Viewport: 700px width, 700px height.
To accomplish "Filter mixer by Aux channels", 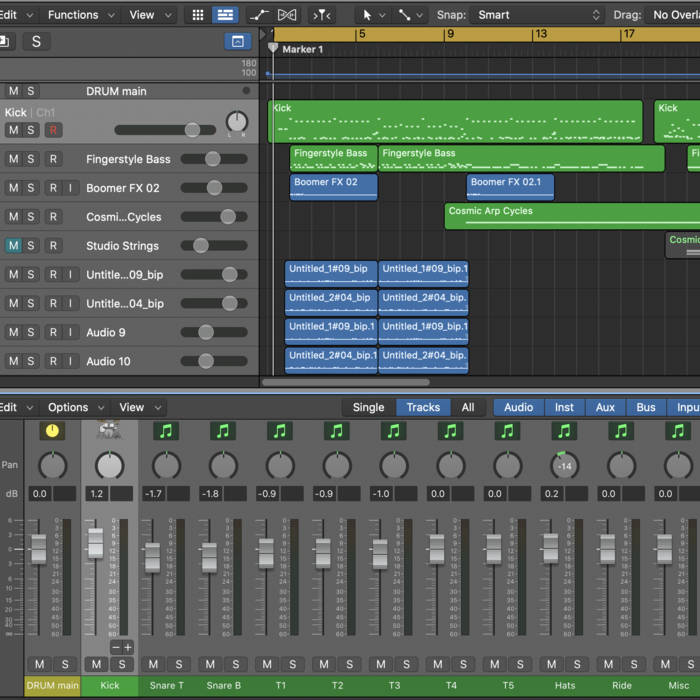I will click(605, 407).
